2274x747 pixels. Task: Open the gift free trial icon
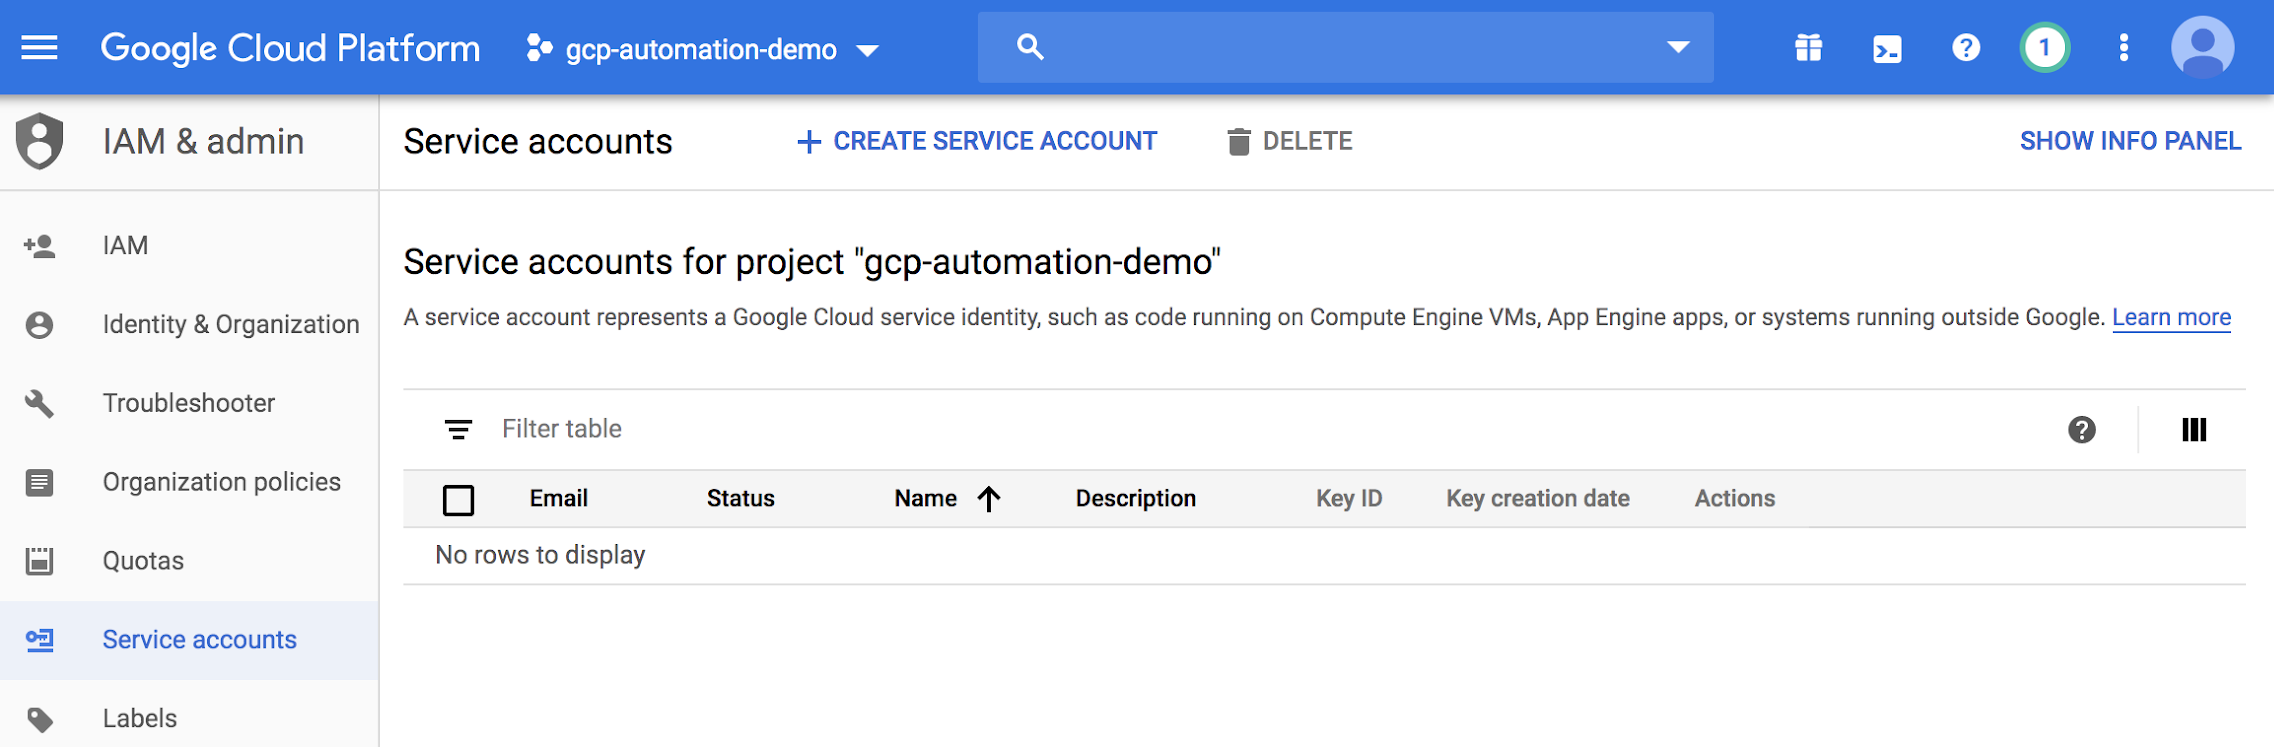[x=1808, y=47]
